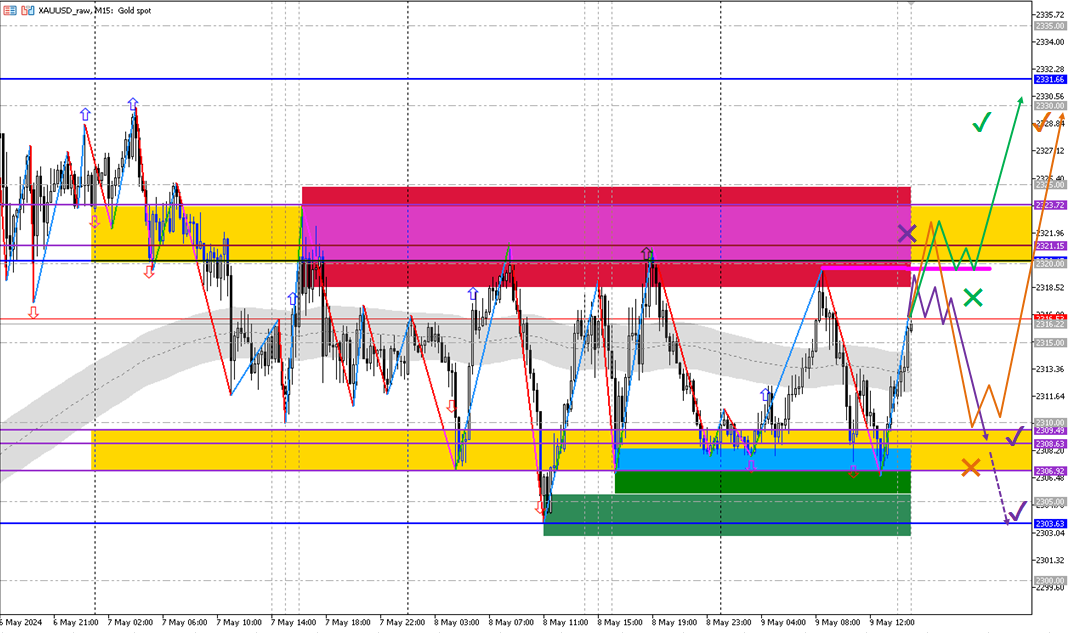Viewport: 1070px width, 633px height.
Task: Click the 9 May 12:00 time label
Action: pyautogui.click(x=892, y=622)
